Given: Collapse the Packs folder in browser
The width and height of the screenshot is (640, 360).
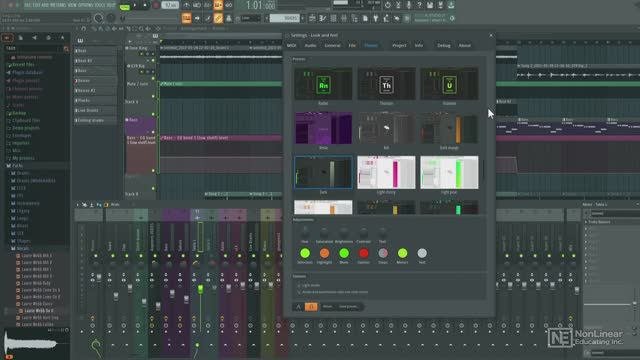Looking at the screenshot, I should click(x=17, y=166).
